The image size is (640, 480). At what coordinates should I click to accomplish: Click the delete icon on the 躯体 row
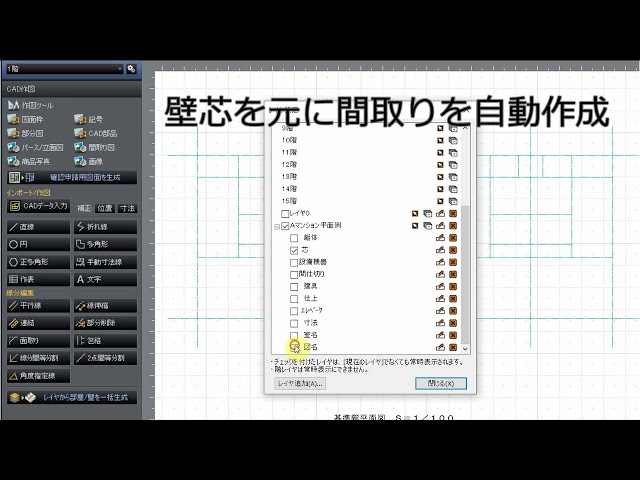453,238
